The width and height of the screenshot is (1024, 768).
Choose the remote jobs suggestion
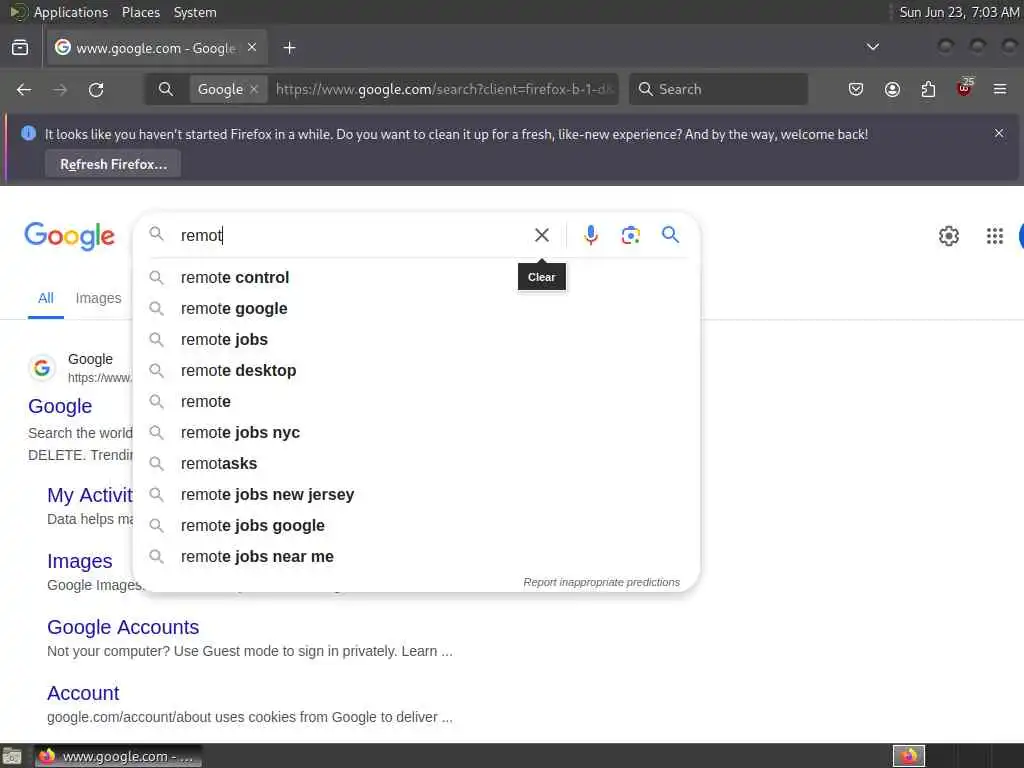(417, 340)
